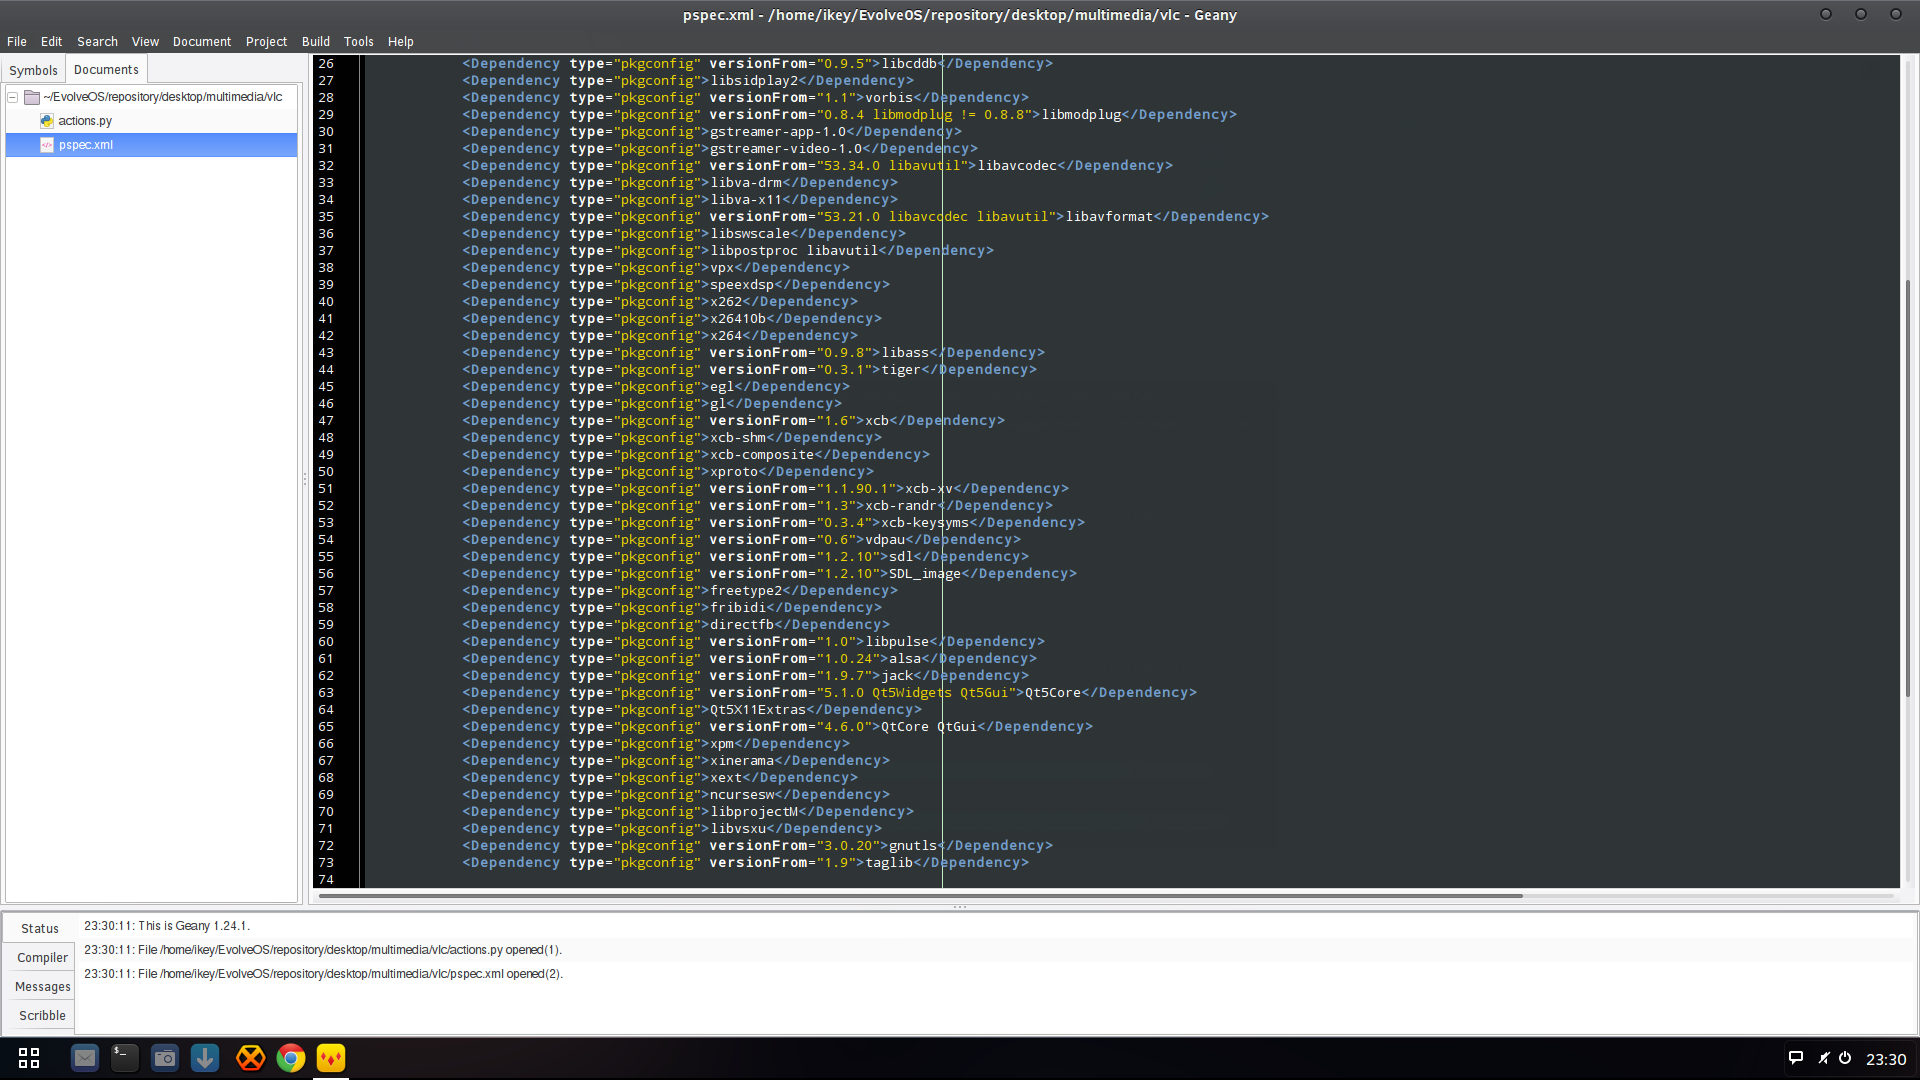Switch to the Geany task icon
This screenshot has height=1080, width=1920.
tap(331, 1058)
